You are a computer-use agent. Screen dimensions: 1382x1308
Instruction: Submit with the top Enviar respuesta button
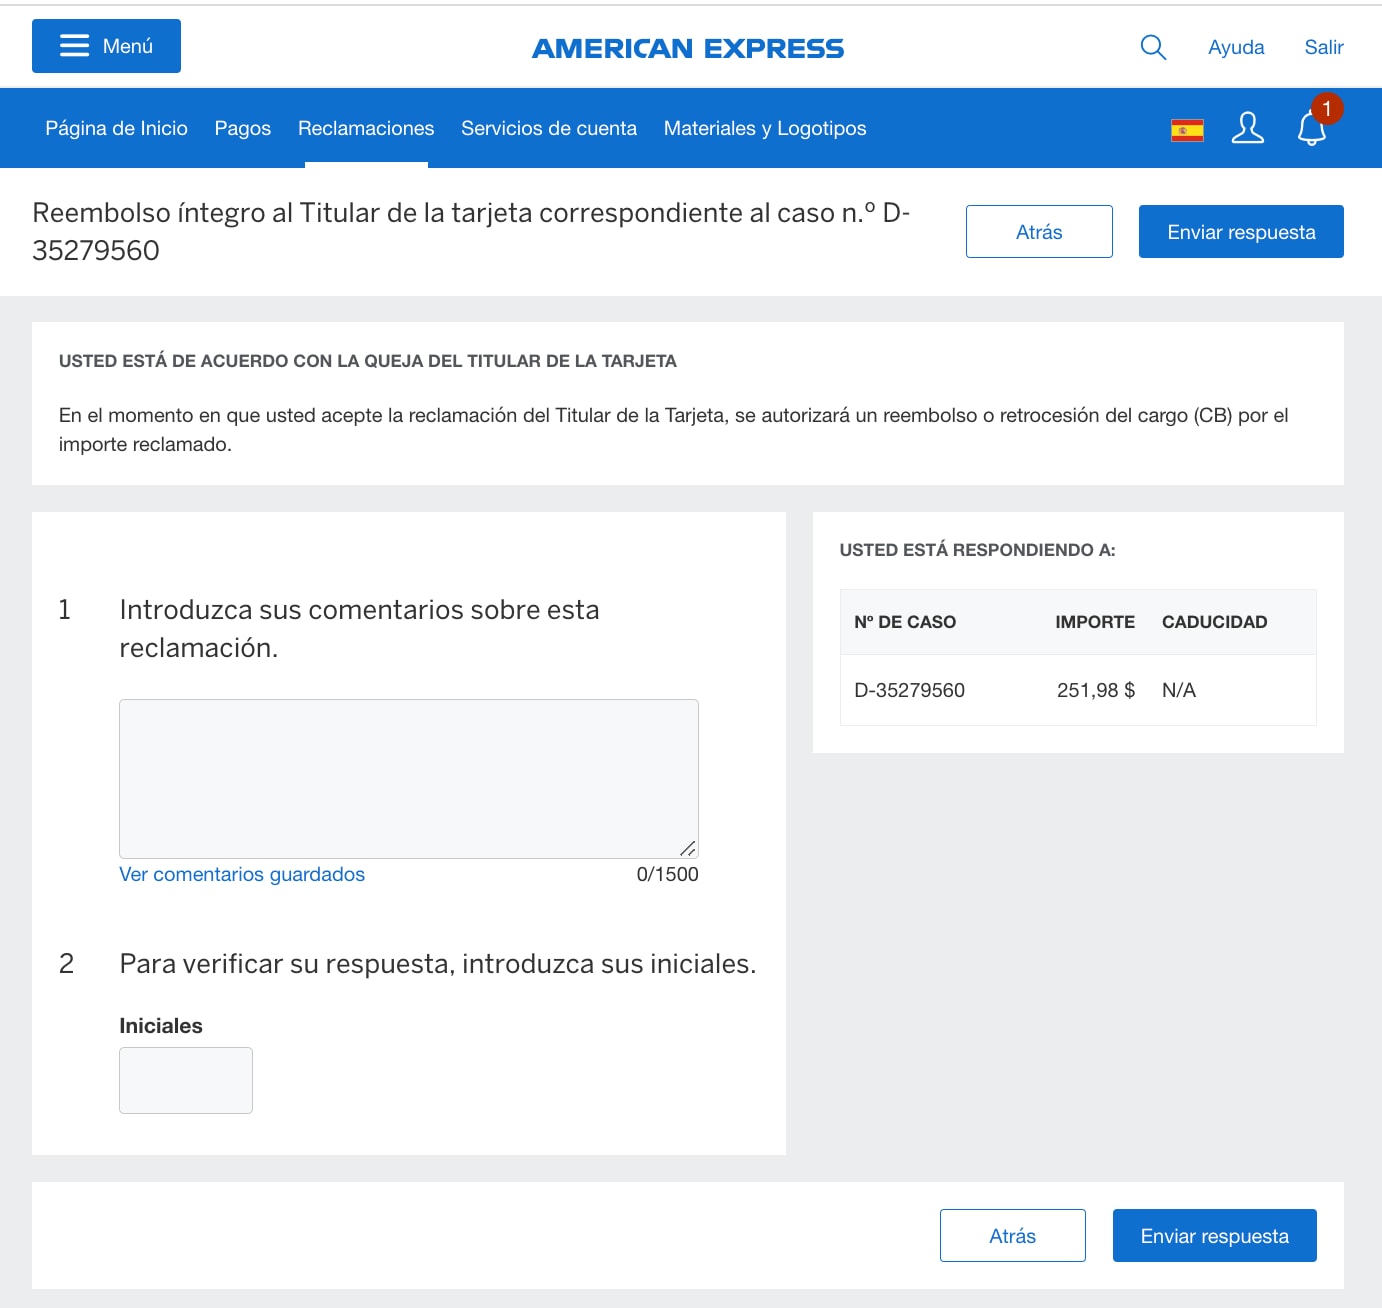pos(1241,231)
